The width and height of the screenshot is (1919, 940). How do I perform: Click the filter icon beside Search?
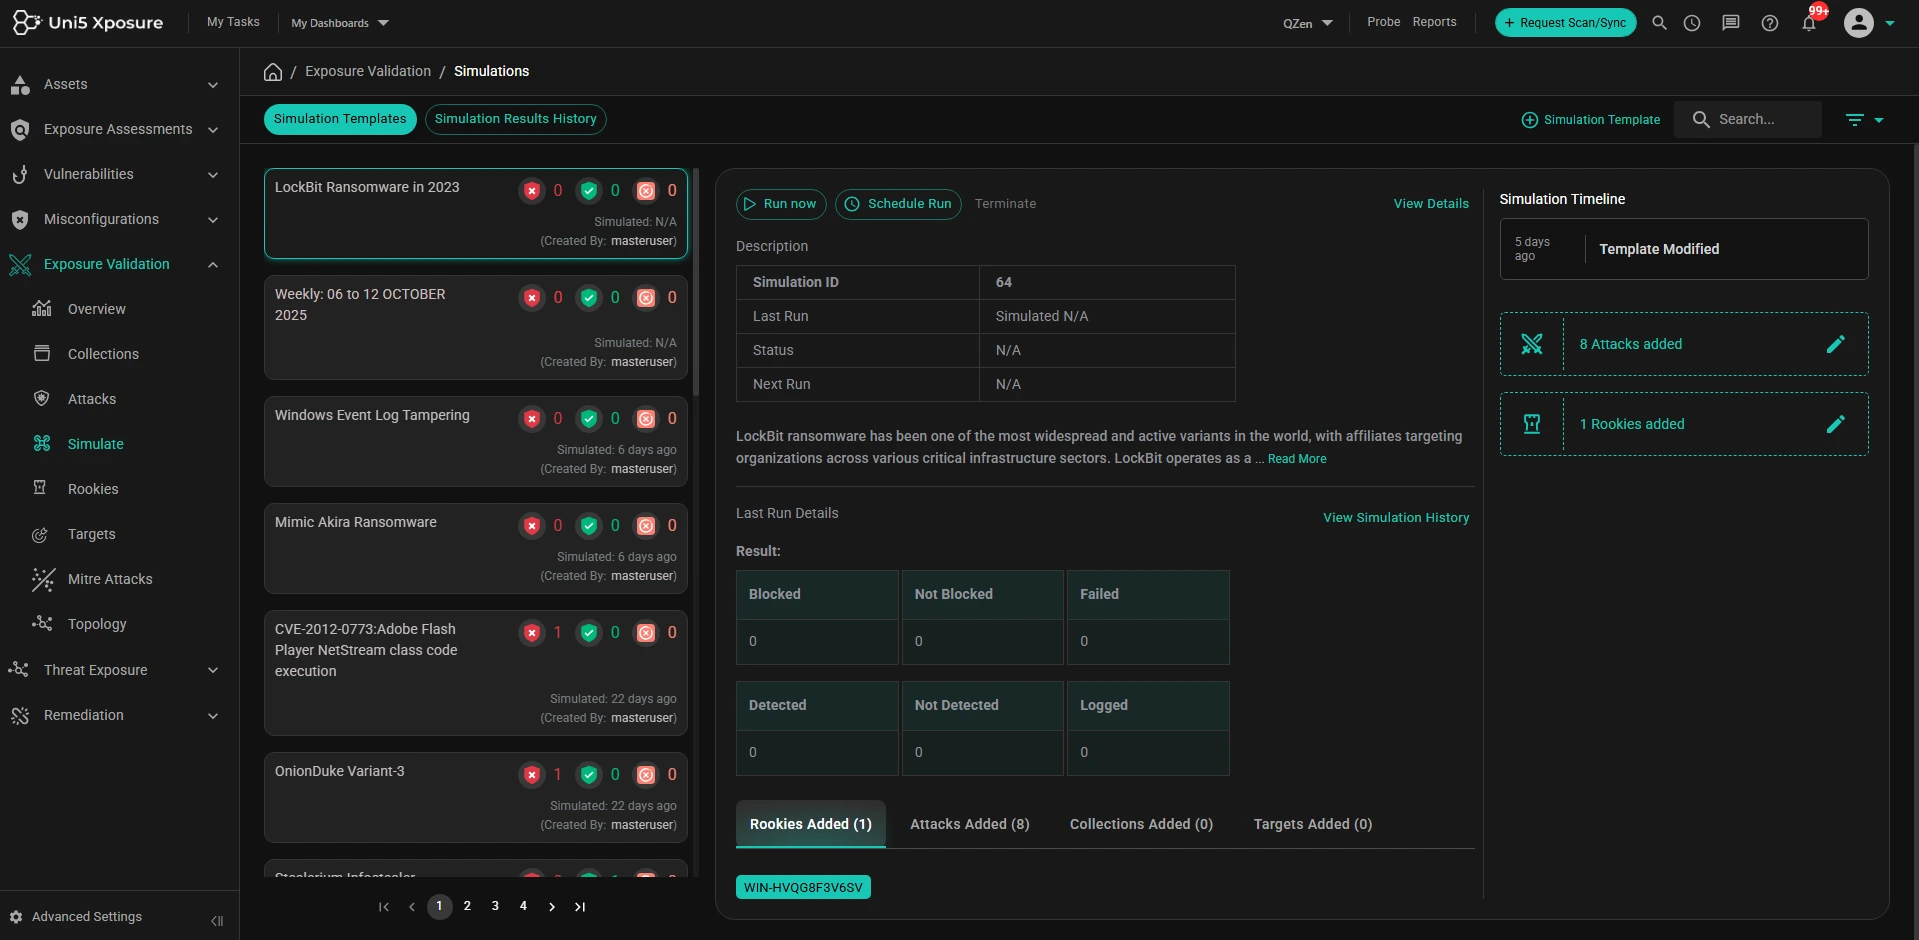(1855, 120)
